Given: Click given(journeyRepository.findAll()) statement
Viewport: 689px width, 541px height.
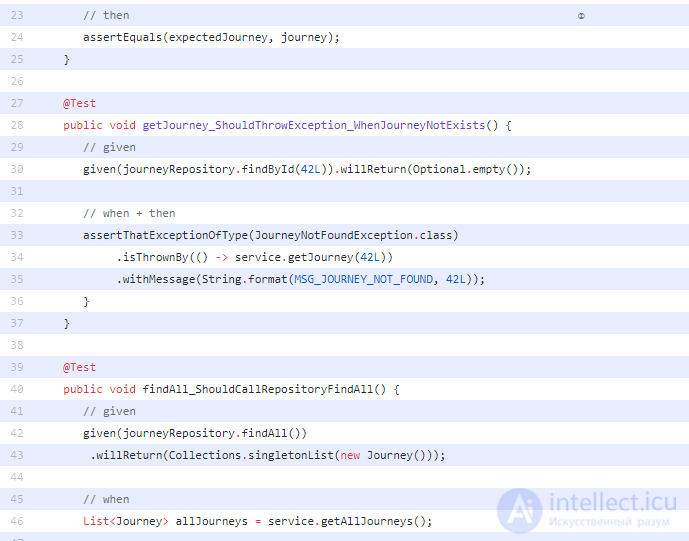Looking at the screenshot, I should pos(195,433).
